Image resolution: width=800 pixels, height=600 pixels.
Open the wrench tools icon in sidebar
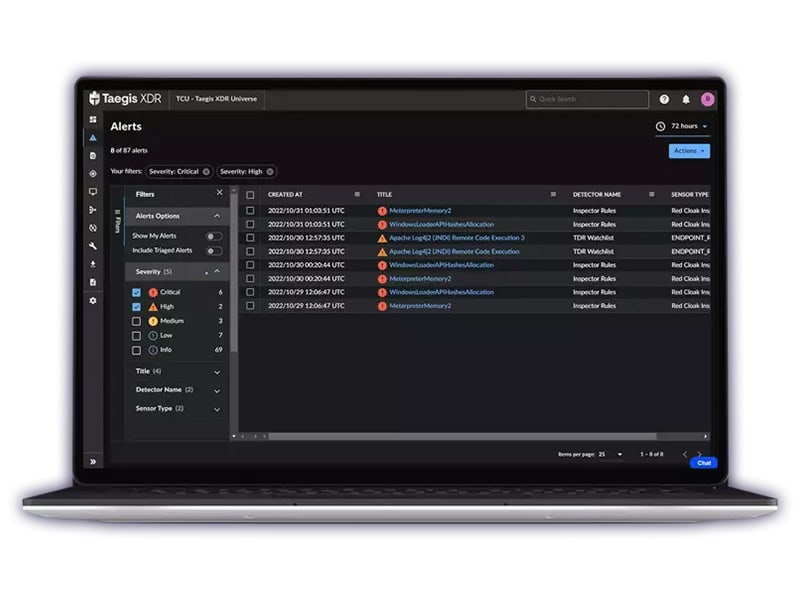93,246
